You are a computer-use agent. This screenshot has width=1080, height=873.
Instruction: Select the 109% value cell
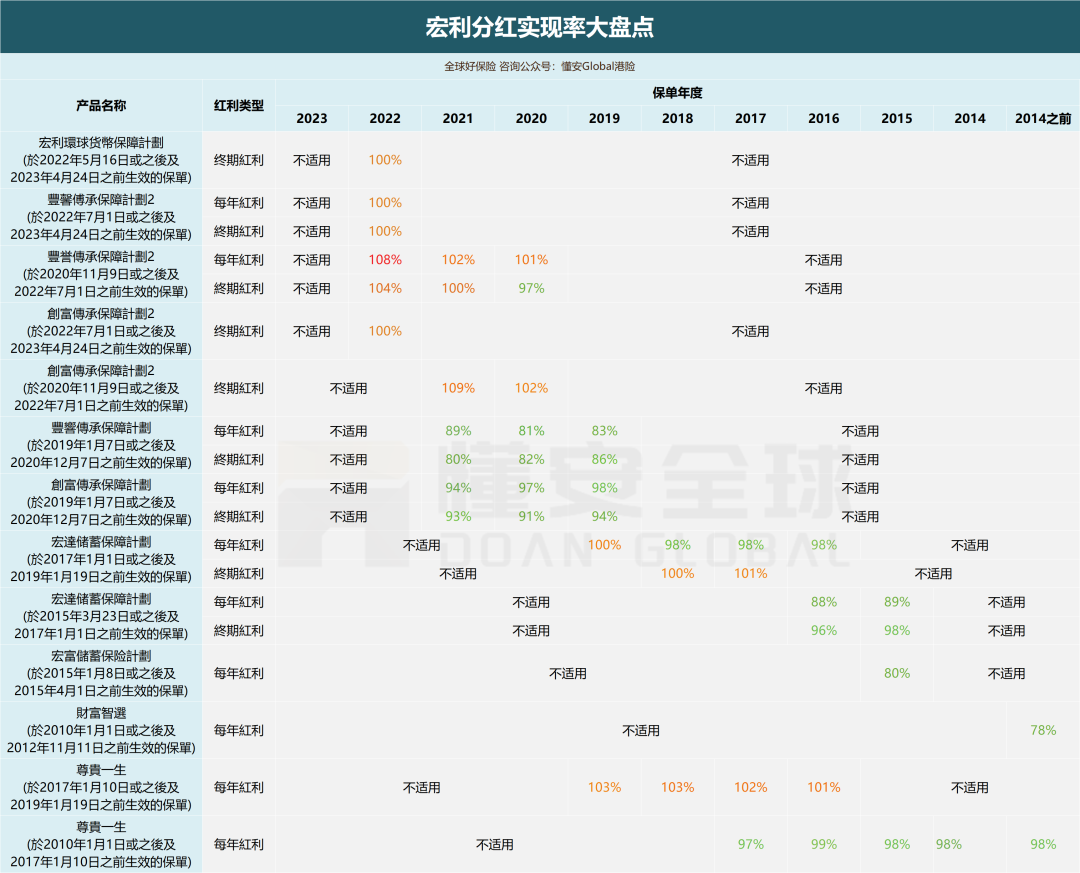458,388
